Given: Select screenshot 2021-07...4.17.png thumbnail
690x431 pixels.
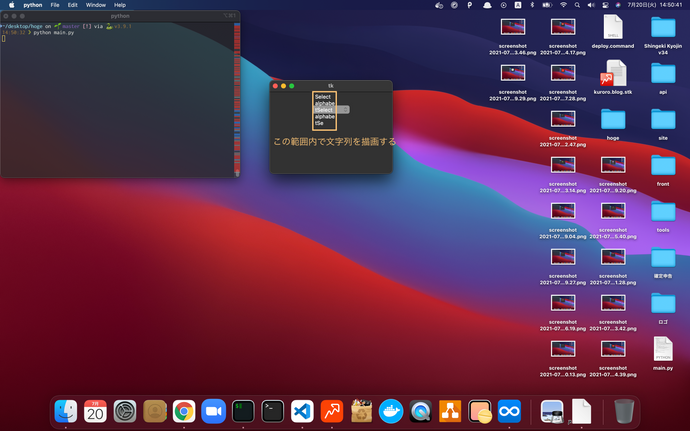Looking at the screenshot, I should [x=563, y=27].
